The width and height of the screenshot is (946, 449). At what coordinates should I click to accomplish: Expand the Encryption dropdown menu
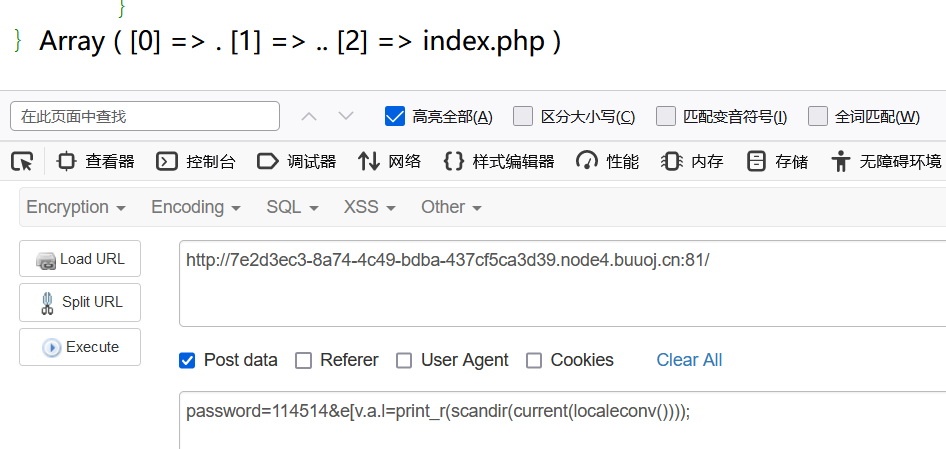(x=76, y=207)
